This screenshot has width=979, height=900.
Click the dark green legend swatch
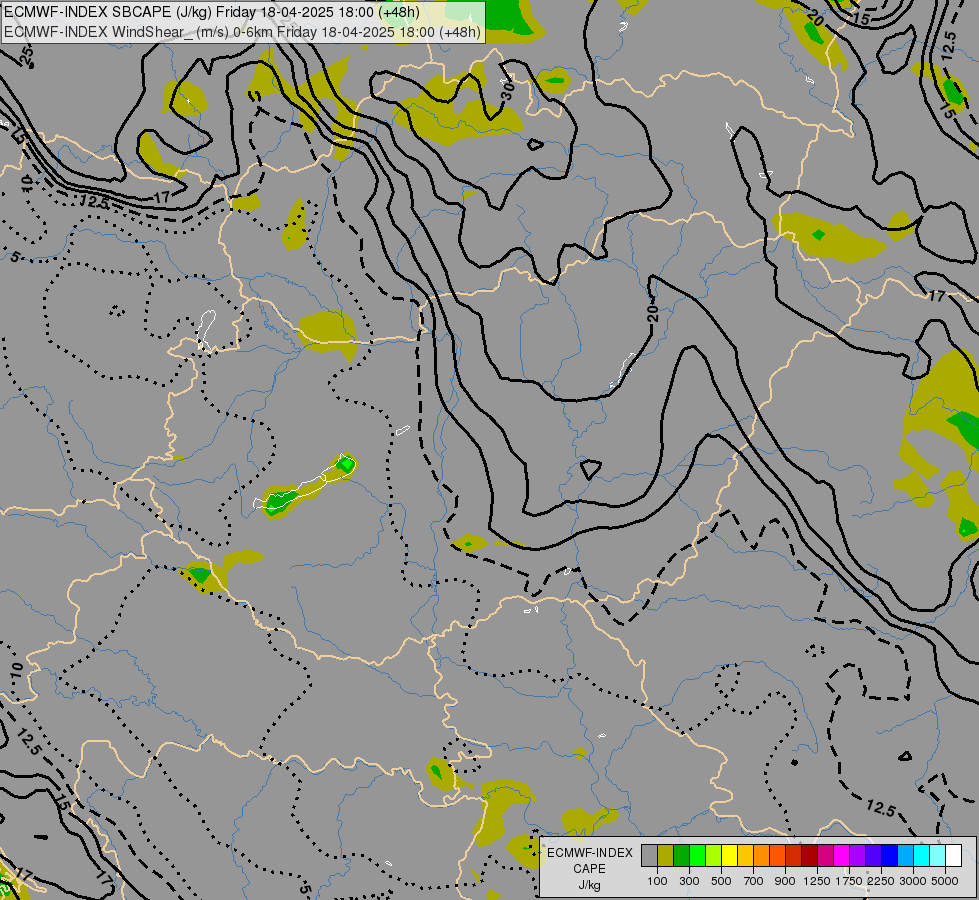(x=681, y=855)
